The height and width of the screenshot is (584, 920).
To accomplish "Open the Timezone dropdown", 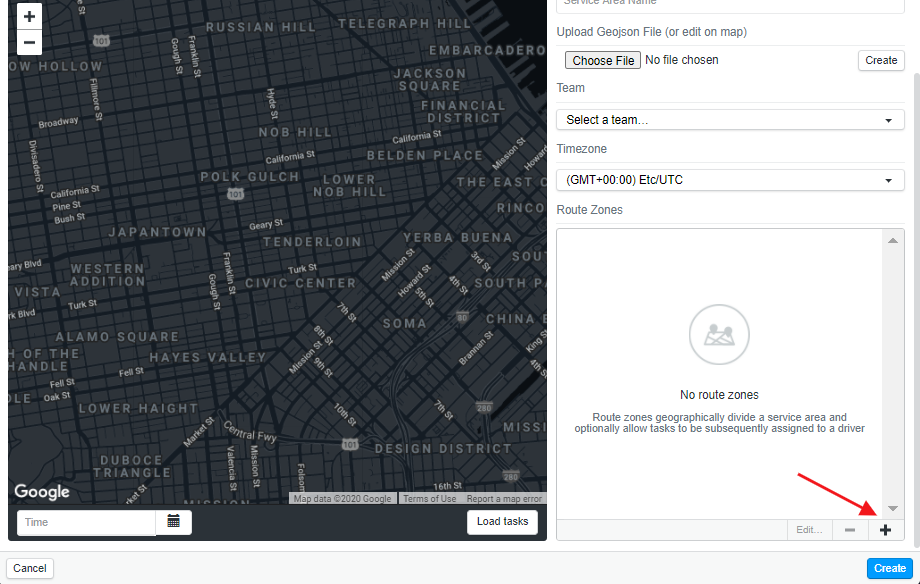I will 730,180.
